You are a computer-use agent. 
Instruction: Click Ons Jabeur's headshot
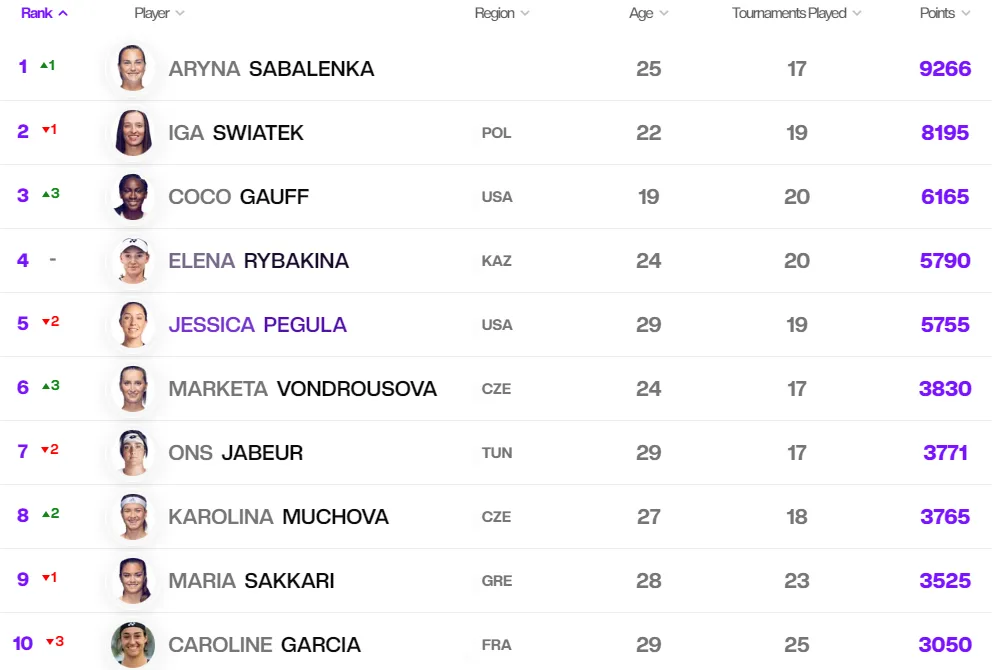(132, 452)
